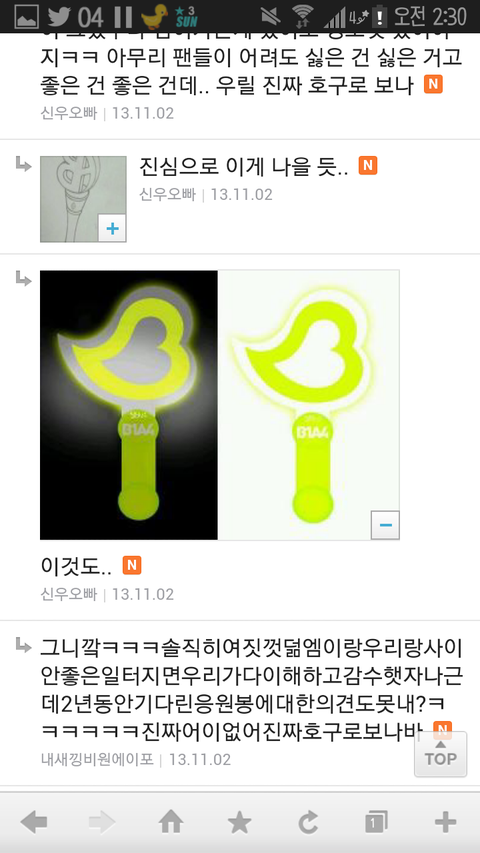Tap the duck icon in status bar

click(154, 16)
